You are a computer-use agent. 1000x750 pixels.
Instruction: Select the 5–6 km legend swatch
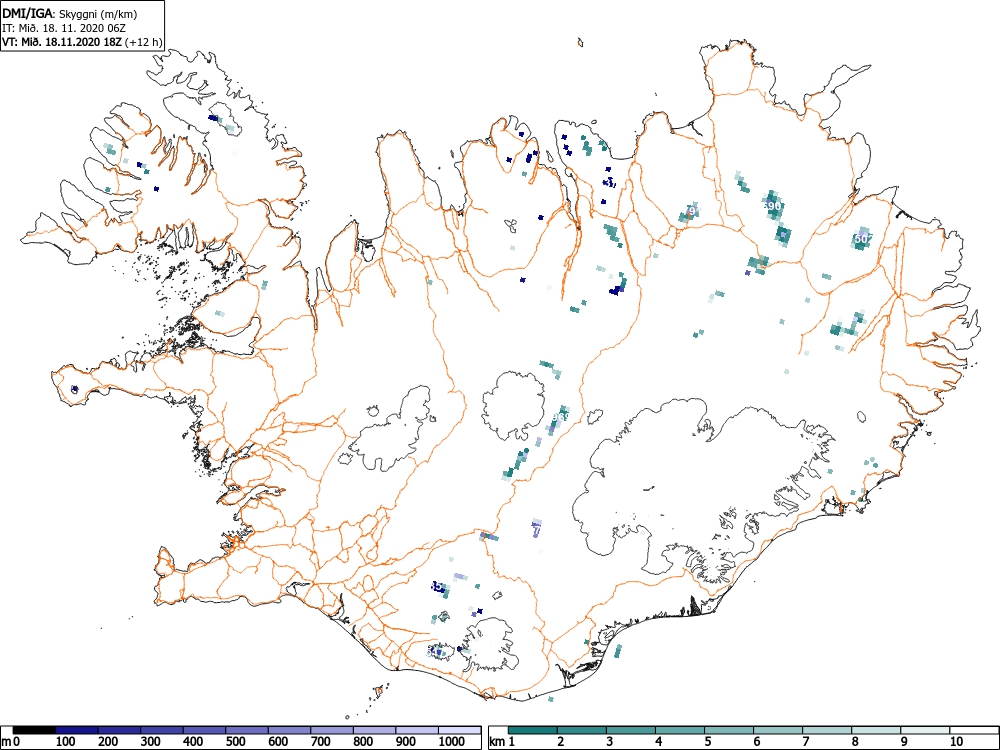[x=729, y=730]
